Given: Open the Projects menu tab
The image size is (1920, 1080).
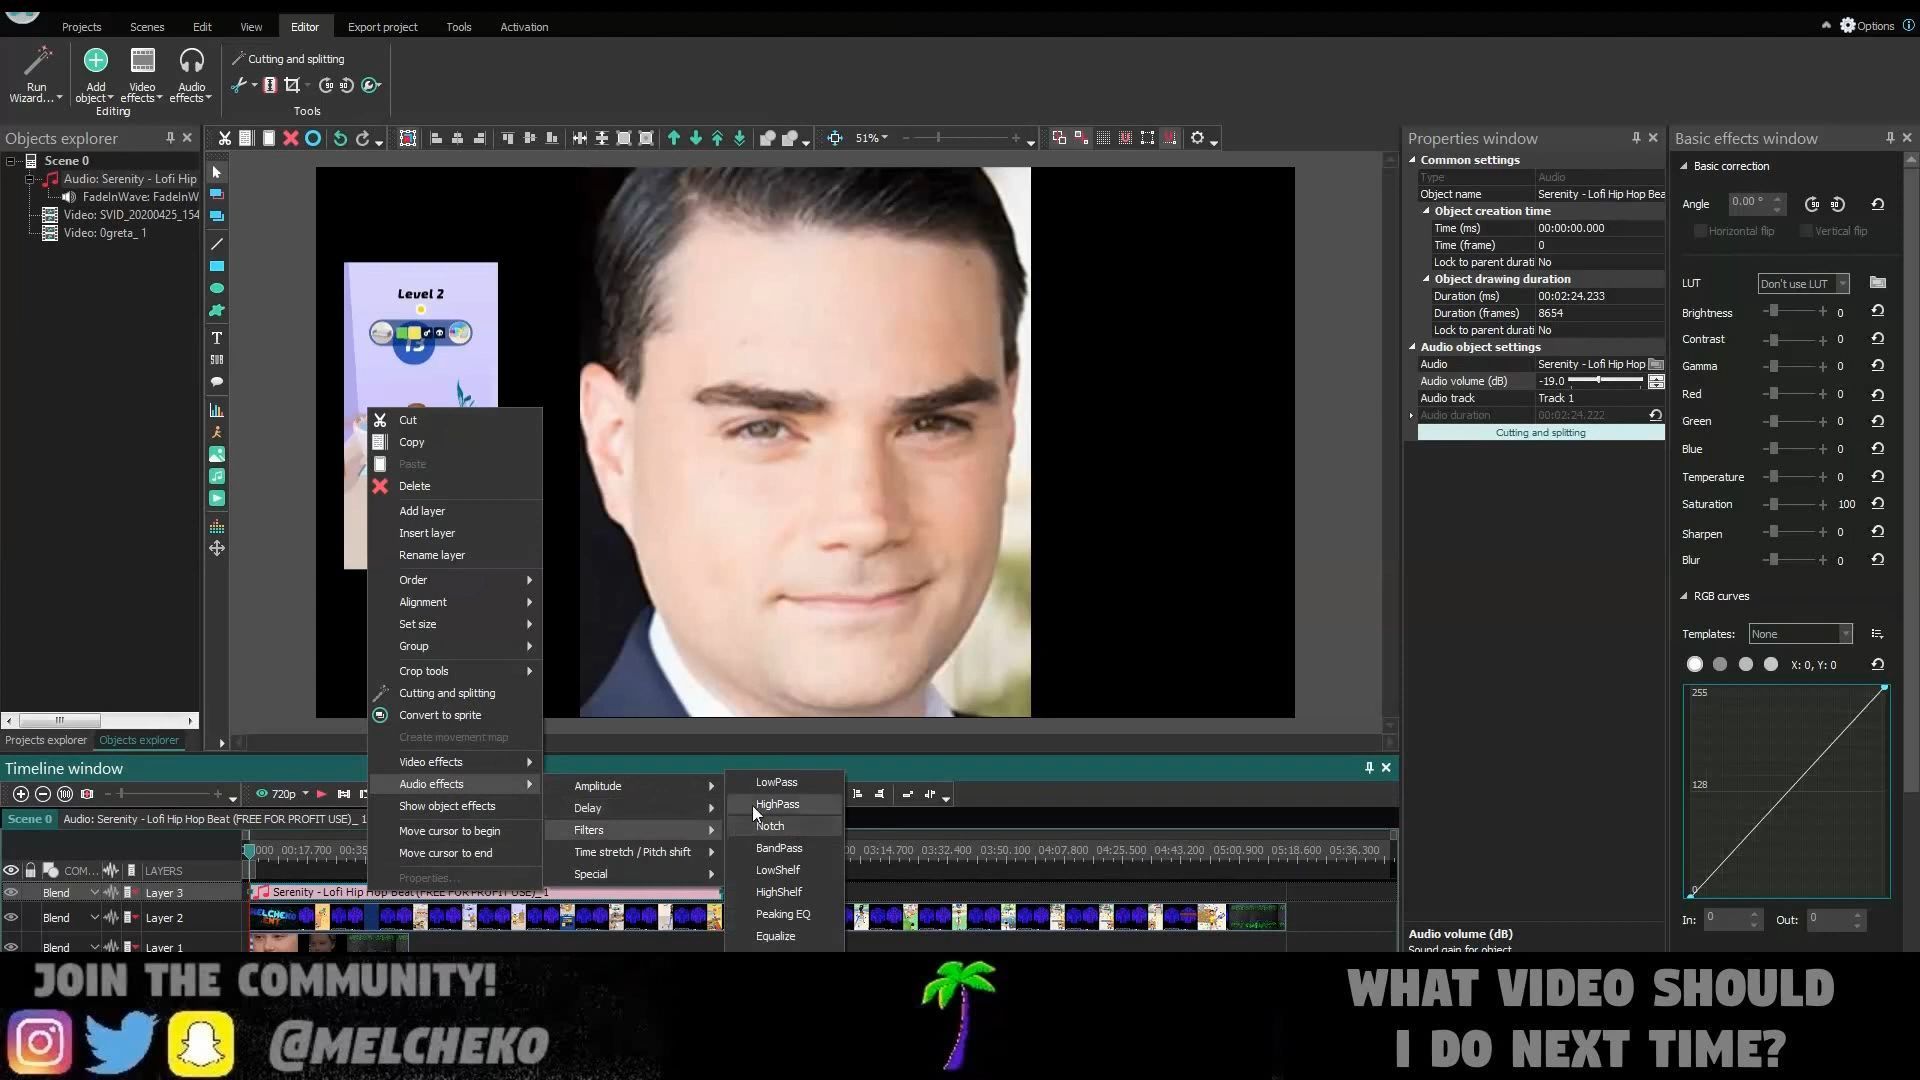Looking at the screenshot, I should coord(81,27).
